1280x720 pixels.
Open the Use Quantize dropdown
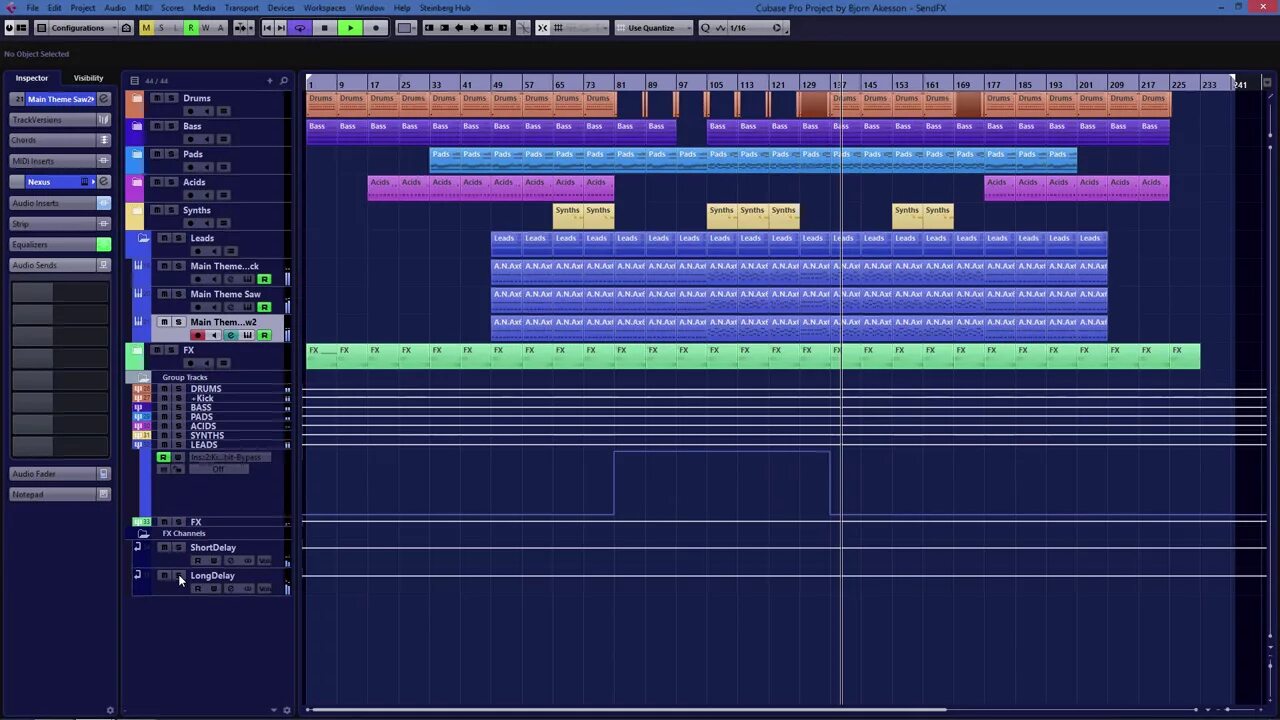pyautogui.click(x=656, y=28)
